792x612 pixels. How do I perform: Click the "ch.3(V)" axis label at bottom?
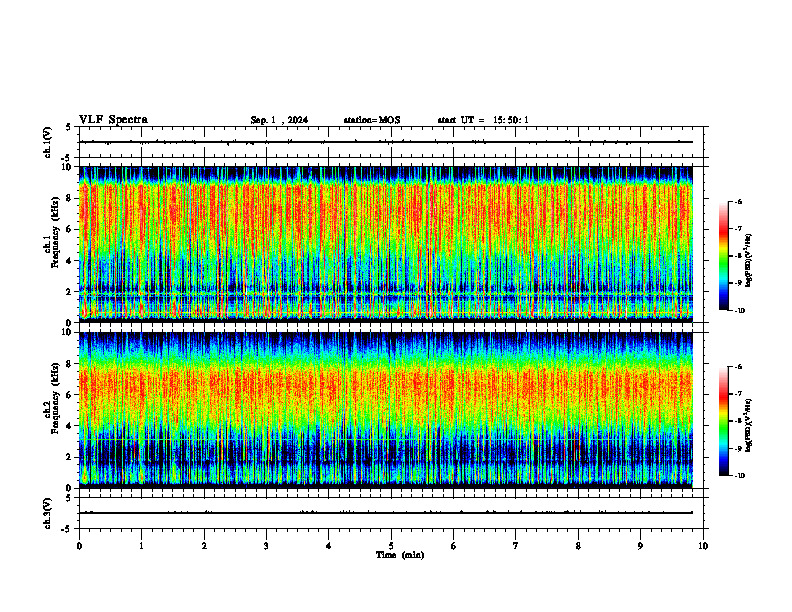click(47, 513)
